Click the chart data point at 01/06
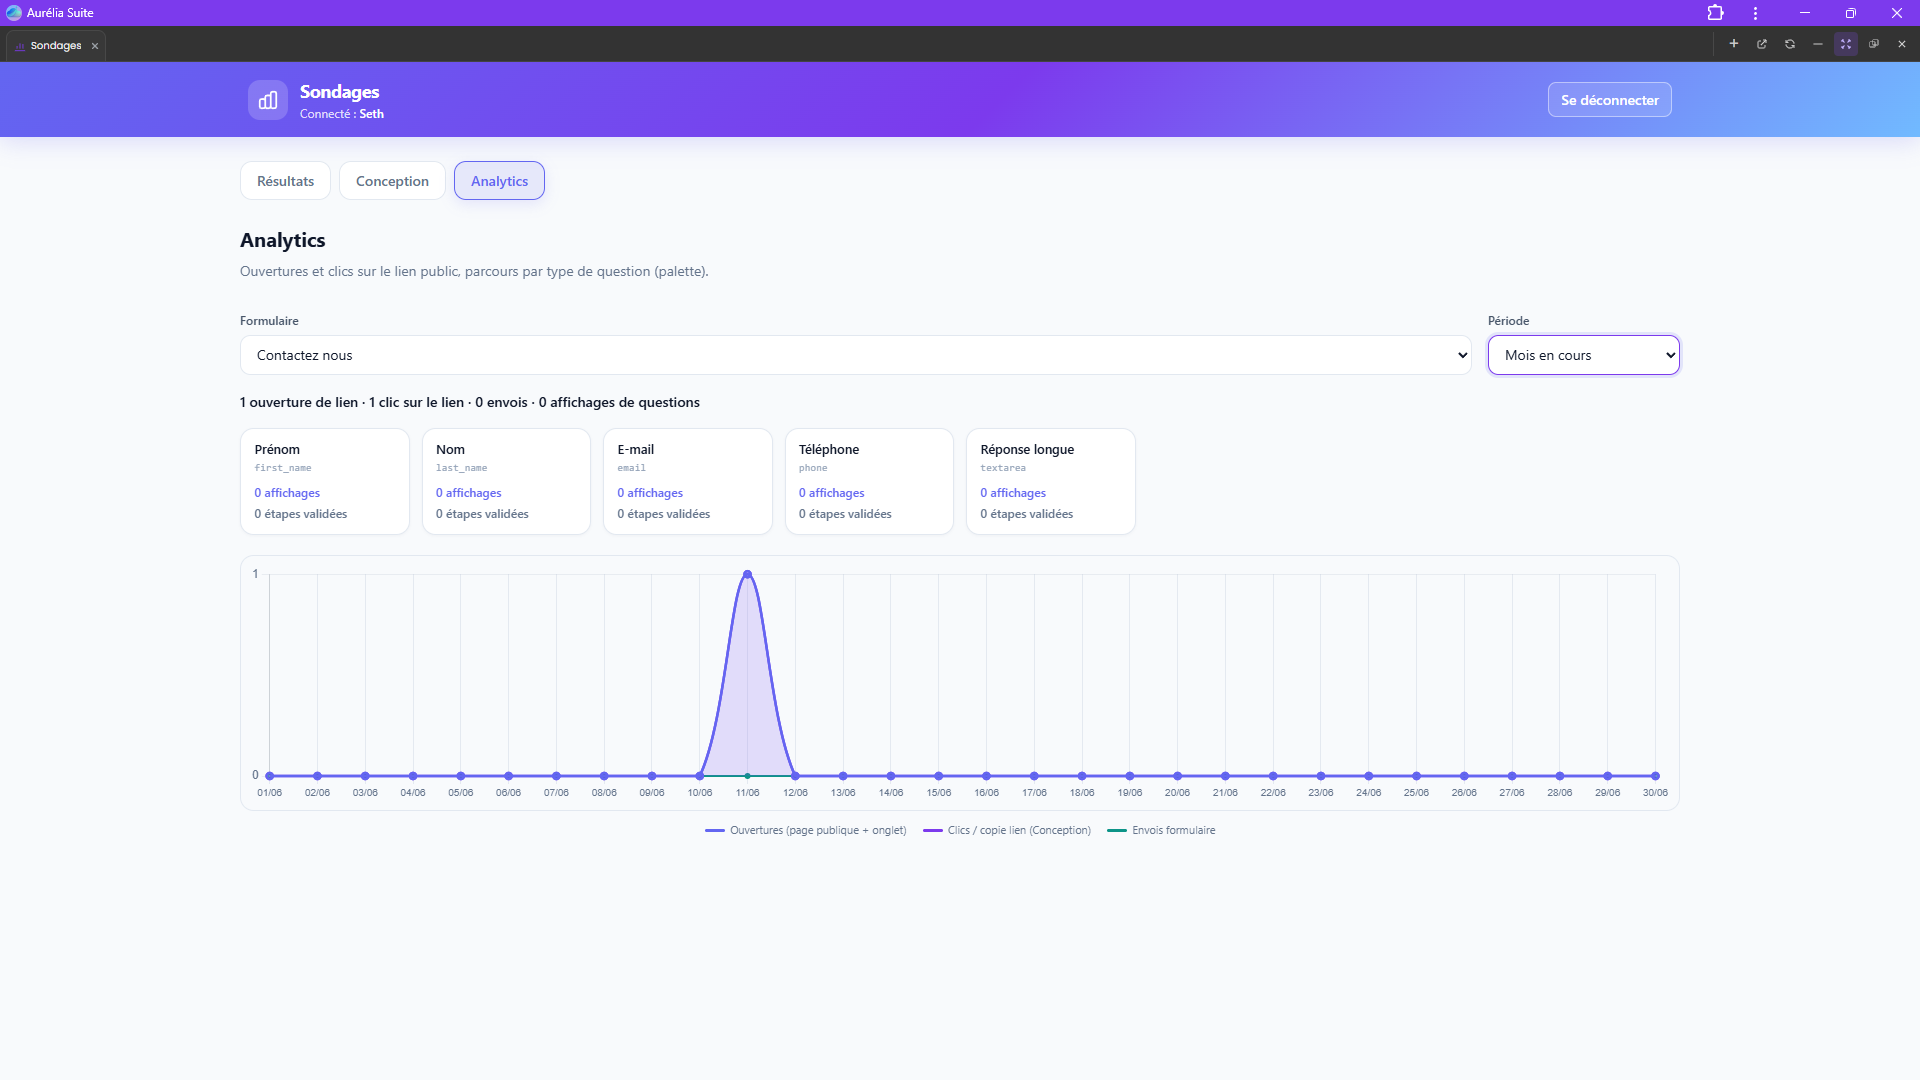The width and height of the screenshot is (1920, 1080). point(270,776)
